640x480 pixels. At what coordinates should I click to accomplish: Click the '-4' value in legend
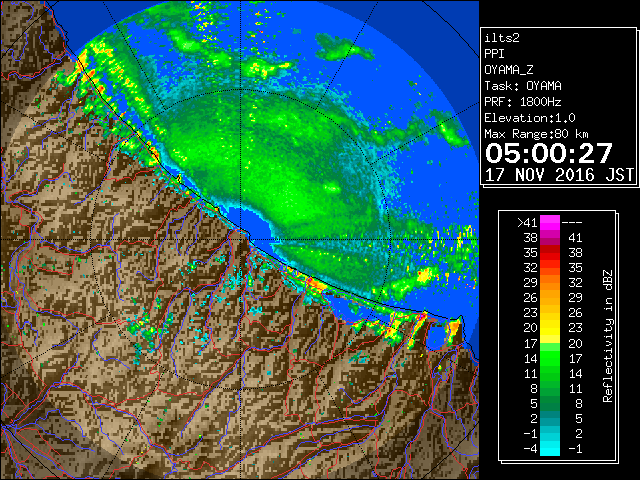point(530,449)
